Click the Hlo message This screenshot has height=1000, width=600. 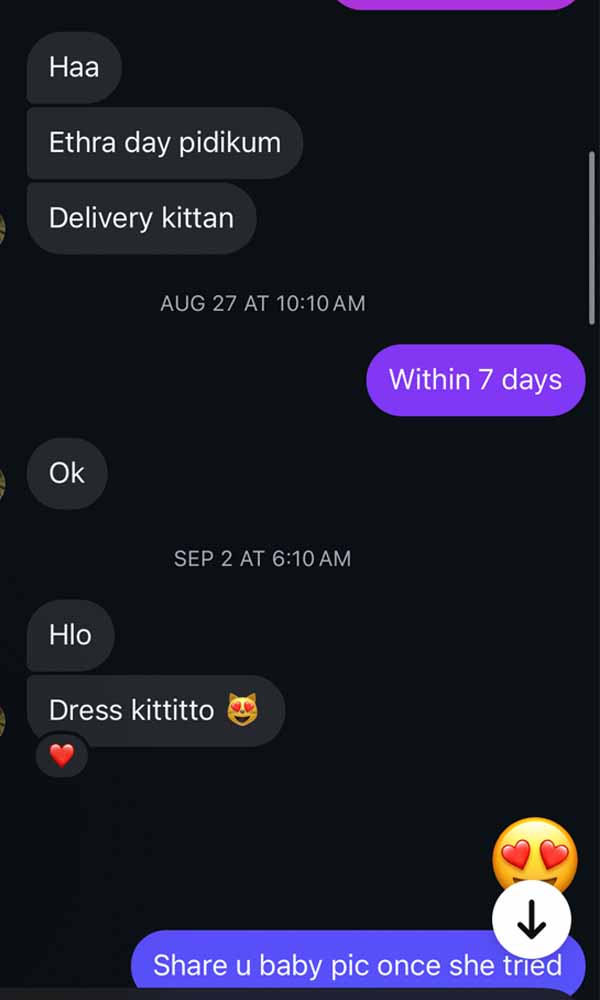[70, 635]
